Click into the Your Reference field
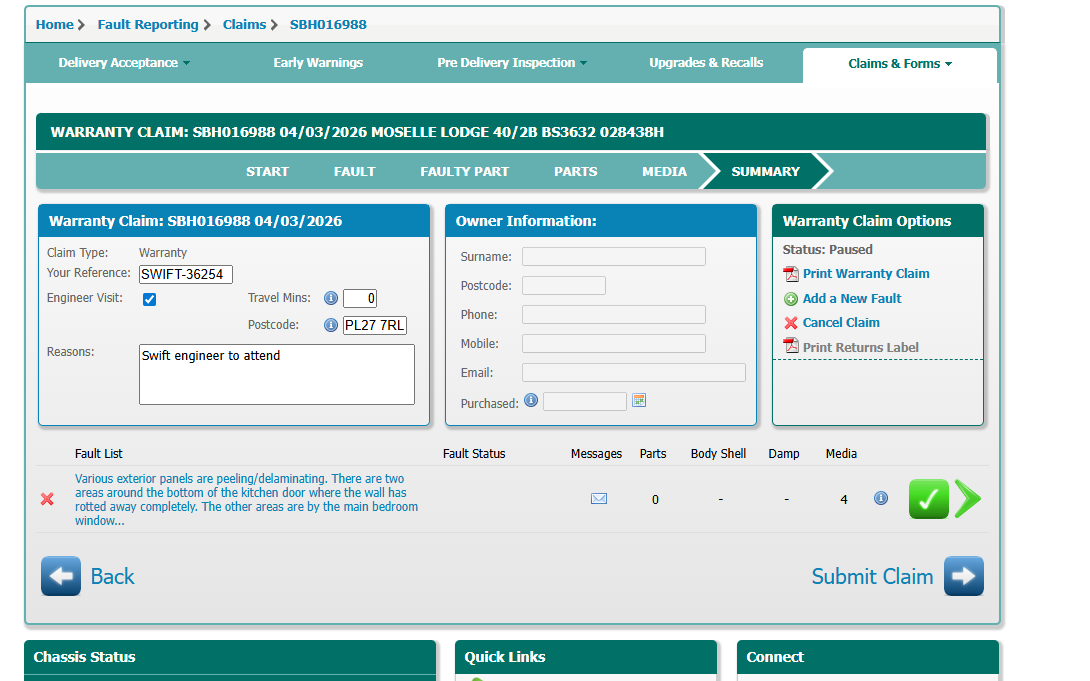The width and height of the screenshot is (1090, 681). click(186, 274)
